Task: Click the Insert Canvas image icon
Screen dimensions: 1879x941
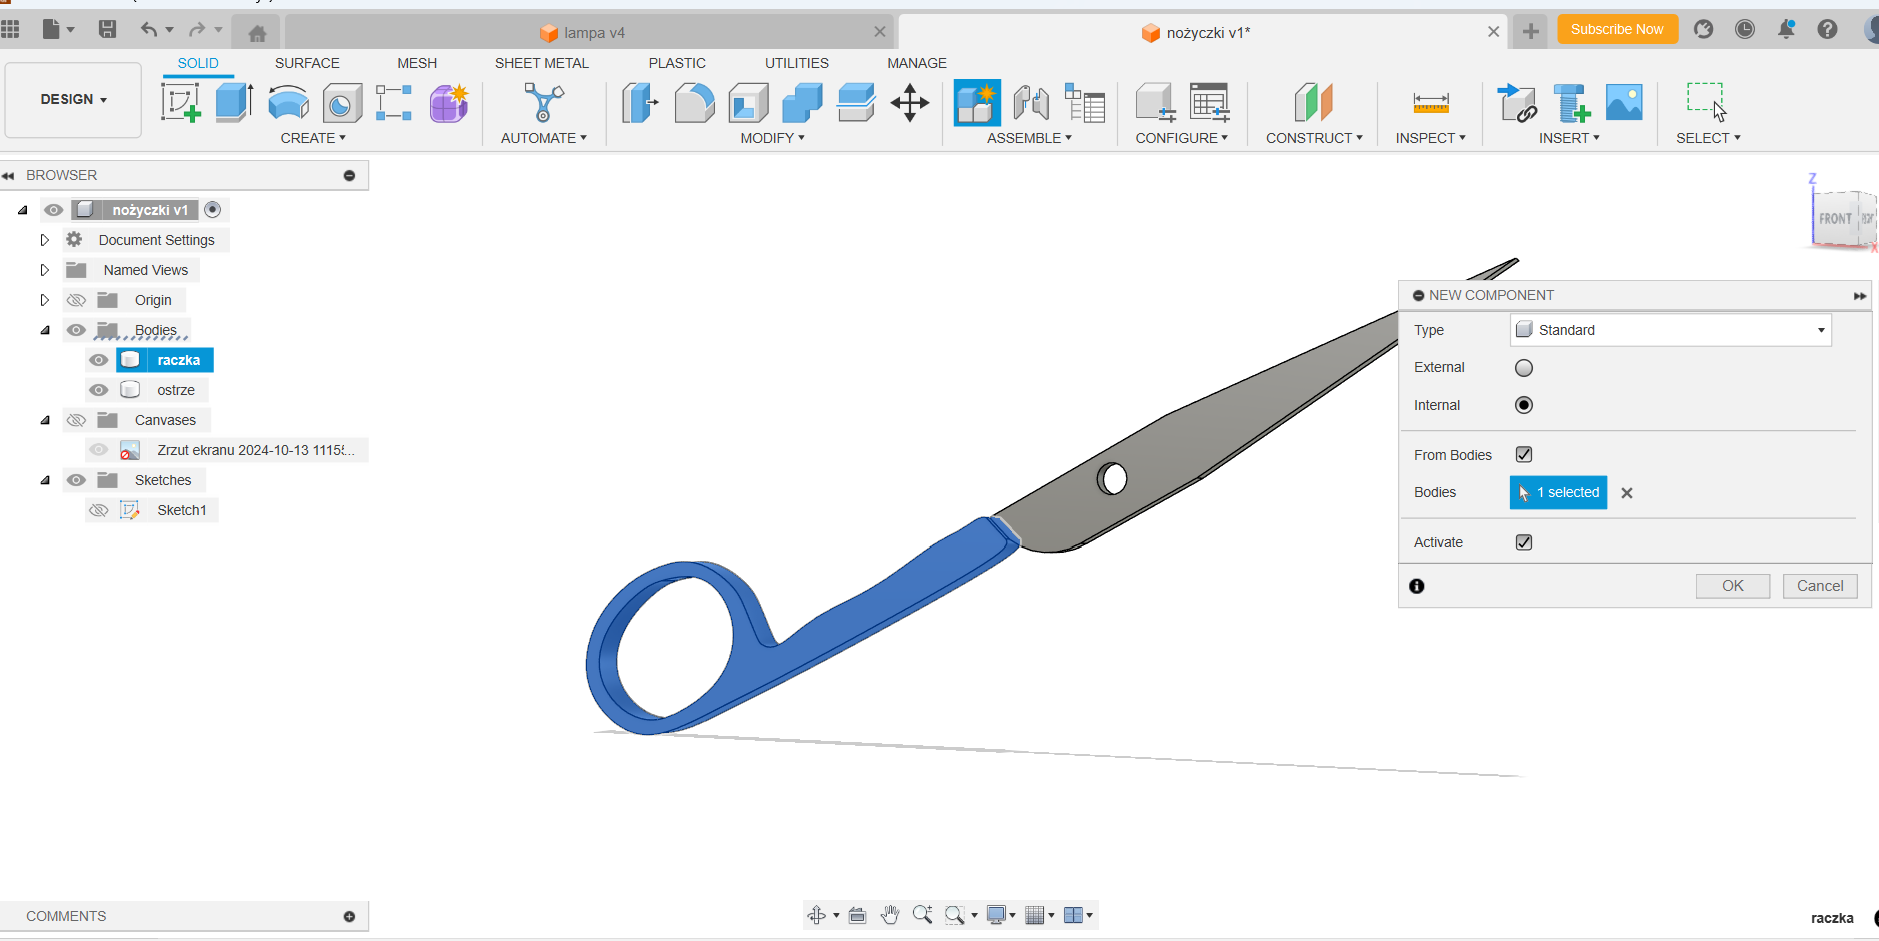Action: click(1624, 103)
